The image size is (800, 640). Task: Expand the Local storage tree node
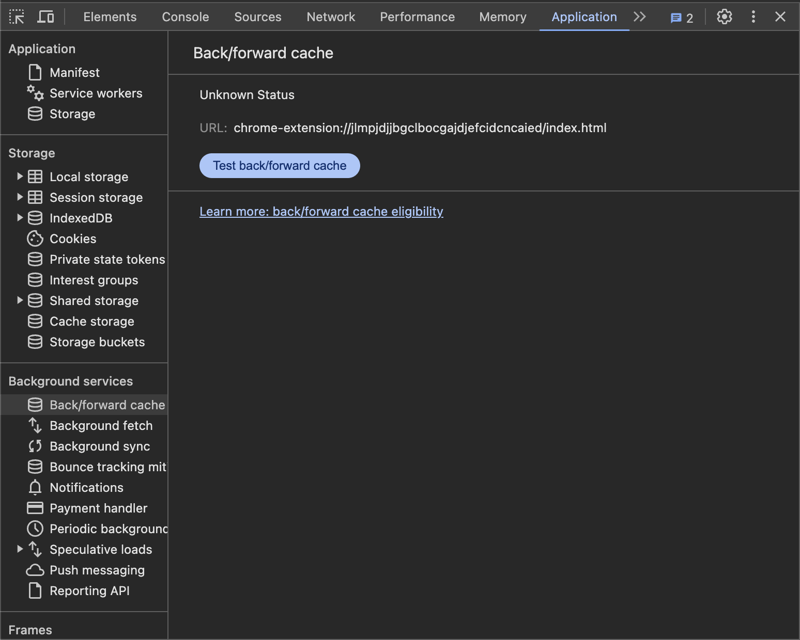click(19, 177)
